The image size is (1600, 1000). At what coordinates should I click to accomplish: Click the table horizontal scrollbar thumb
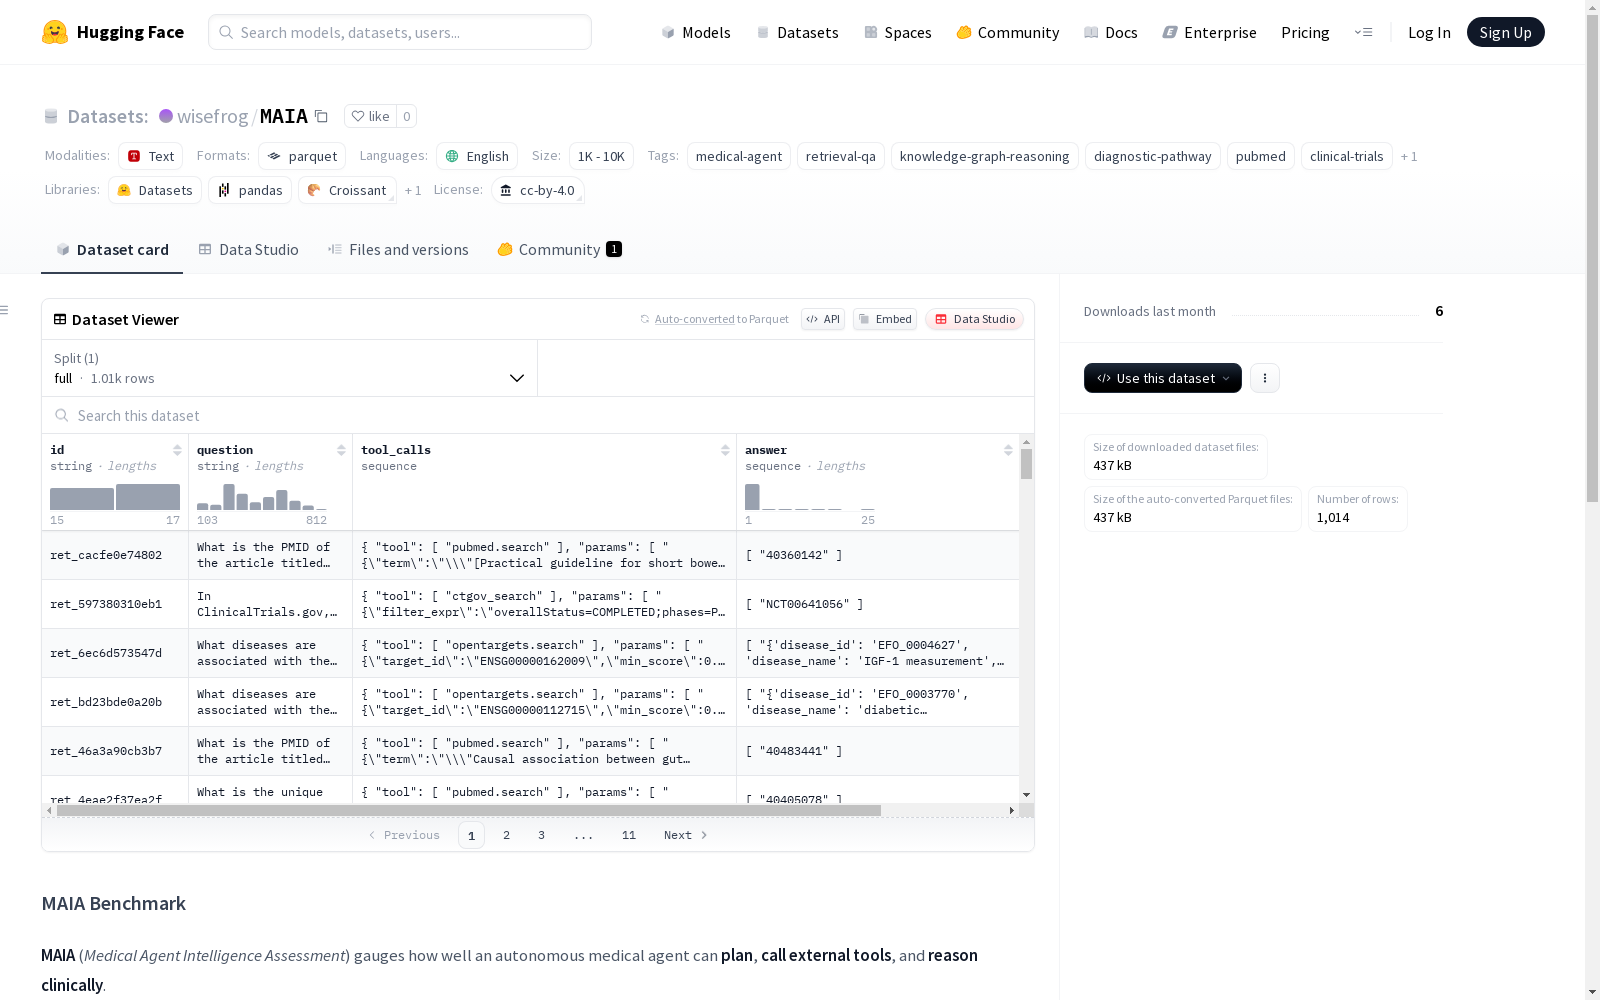point(468,810)
